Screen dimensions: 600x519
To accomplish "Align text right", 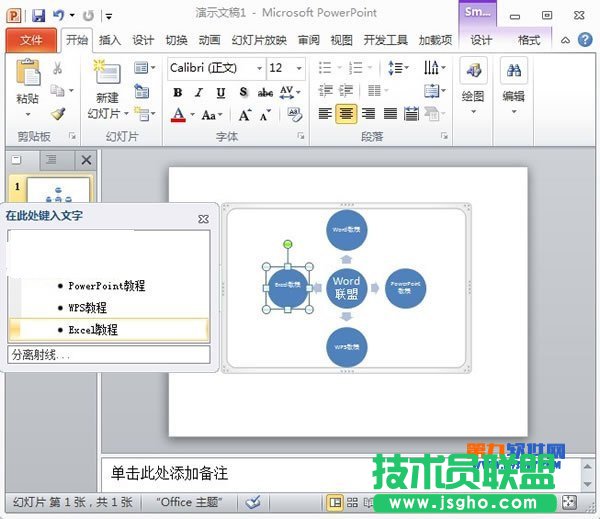I will coord(368,114).
